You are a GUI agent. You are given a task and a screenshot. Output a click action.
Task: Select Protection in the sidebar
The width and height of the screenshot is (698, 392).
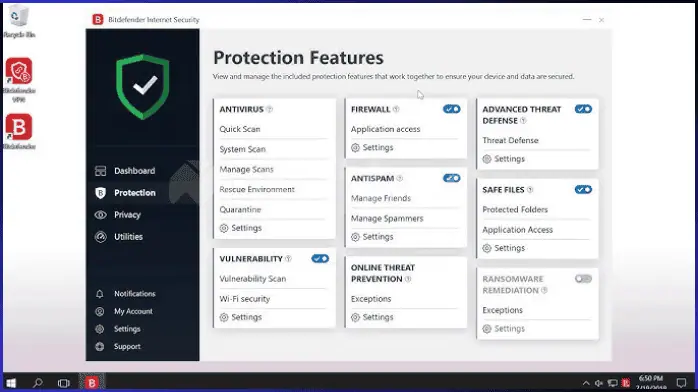pos(134,193)
